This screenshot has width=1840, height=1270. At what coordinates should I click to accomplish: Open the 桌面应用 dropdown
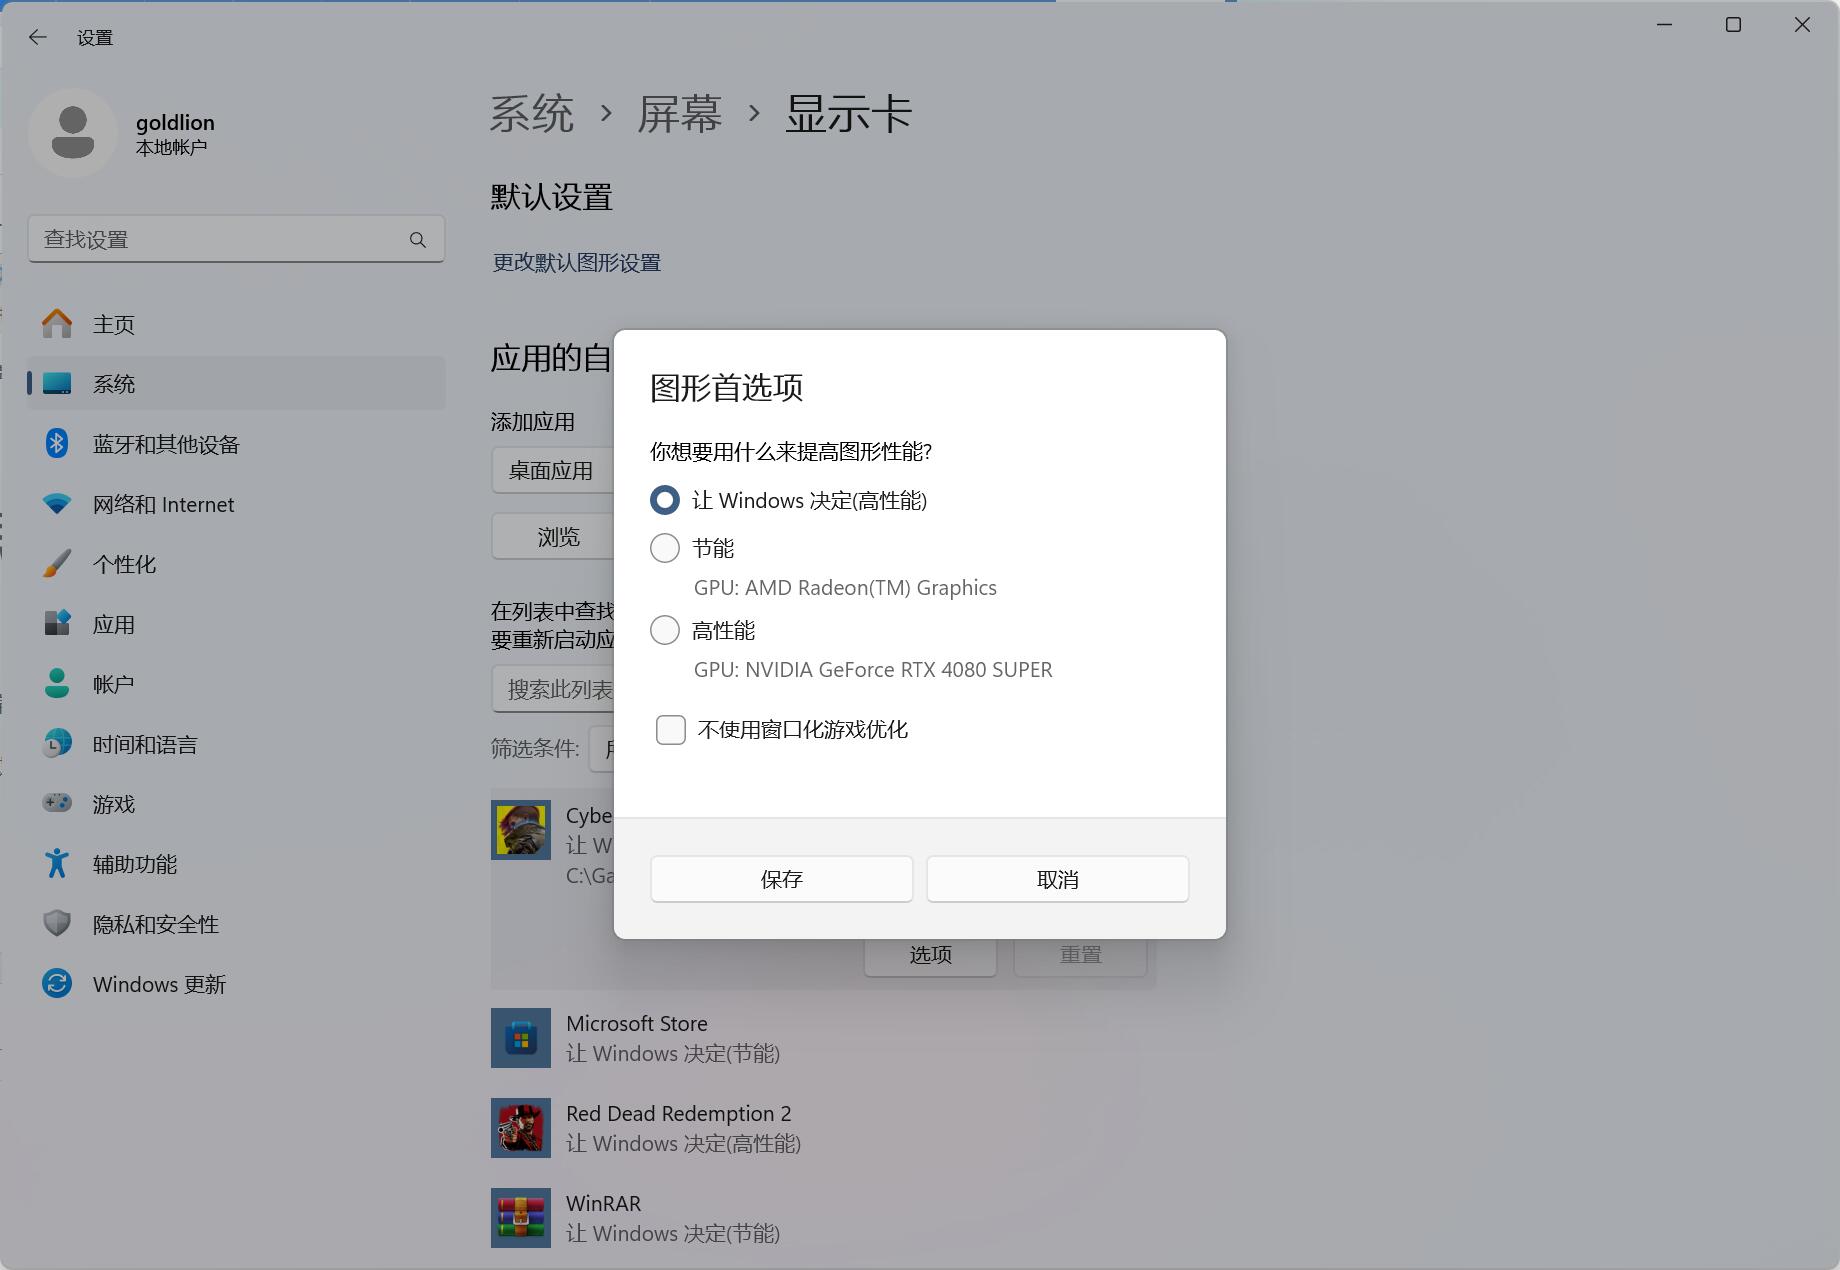[x=552, y=470]
